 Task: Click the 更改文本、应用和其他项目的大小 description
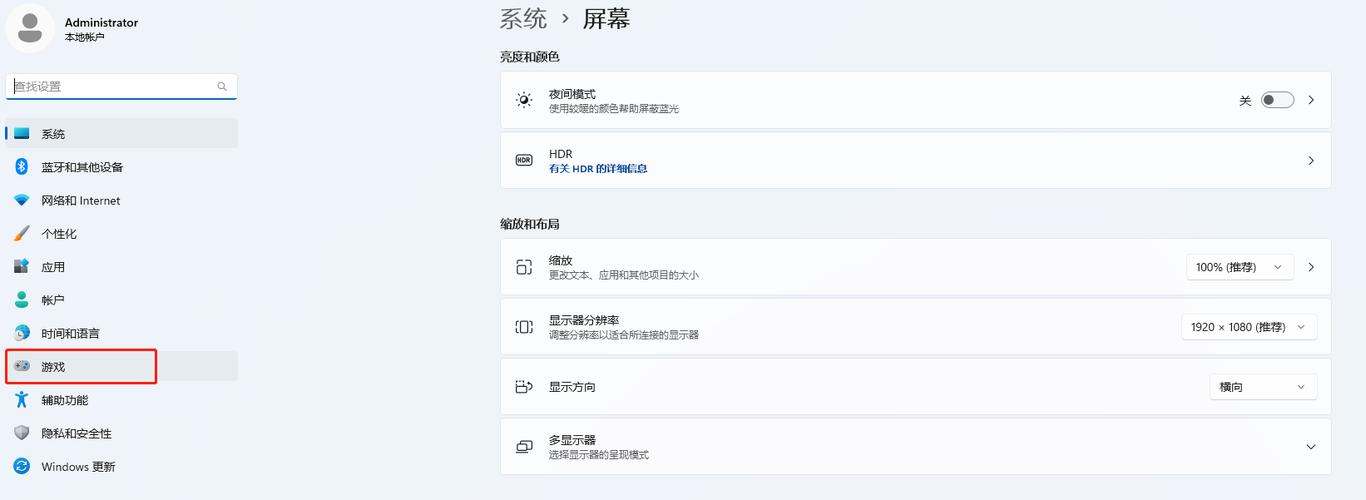pos(624,275)
